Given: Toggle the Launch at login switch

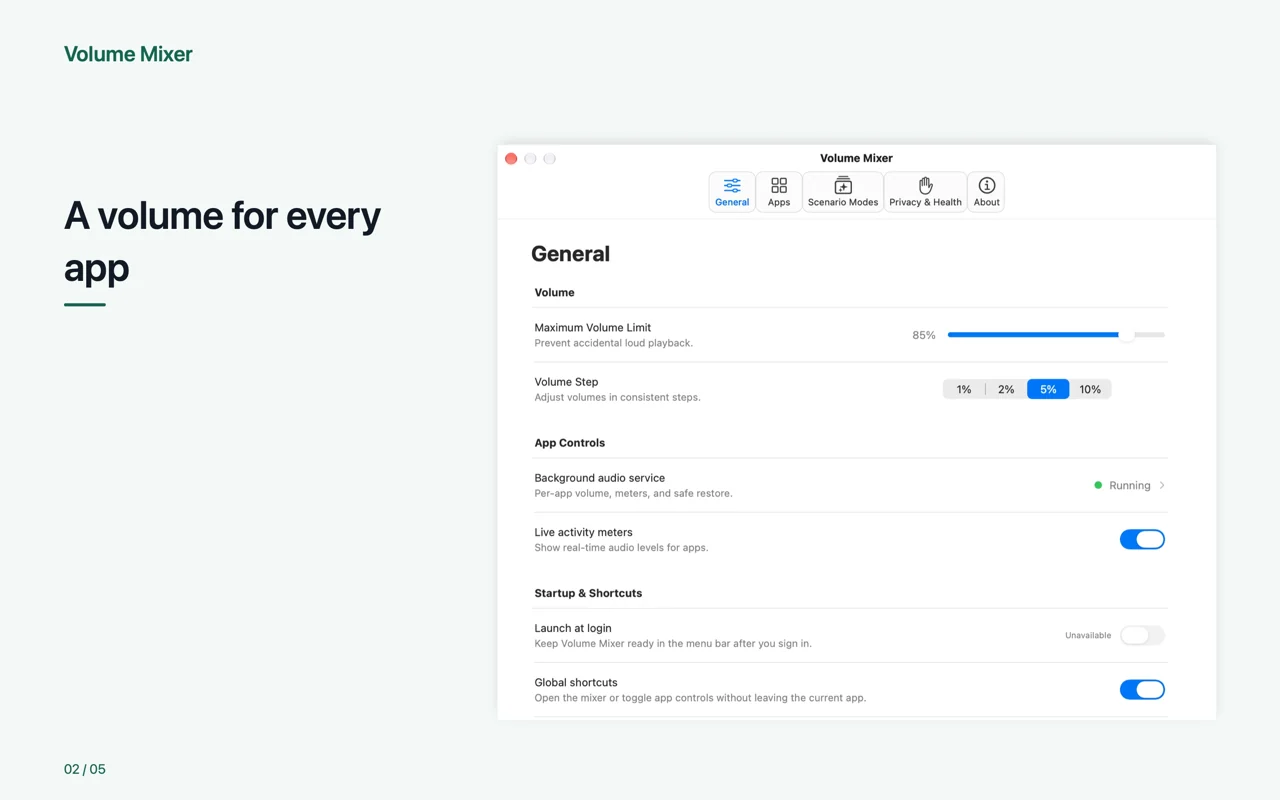Looking at the screenshot, I should (x=1142, y=635).
